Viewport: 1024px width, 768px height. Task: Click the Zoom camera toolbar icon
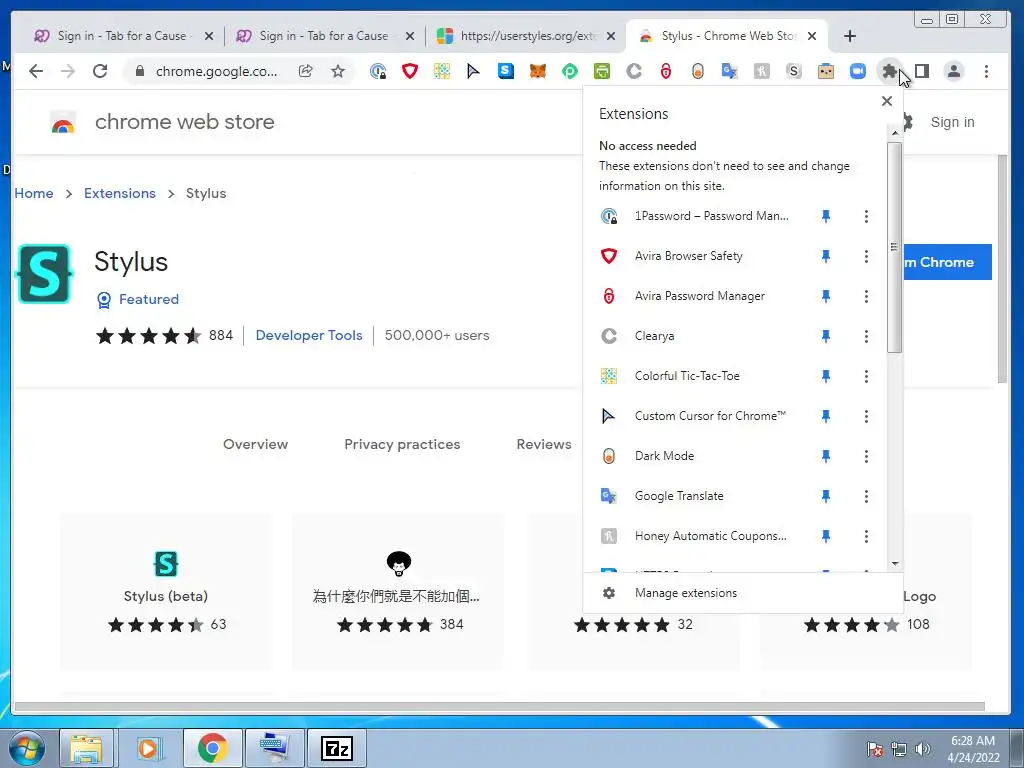[857, 71]
